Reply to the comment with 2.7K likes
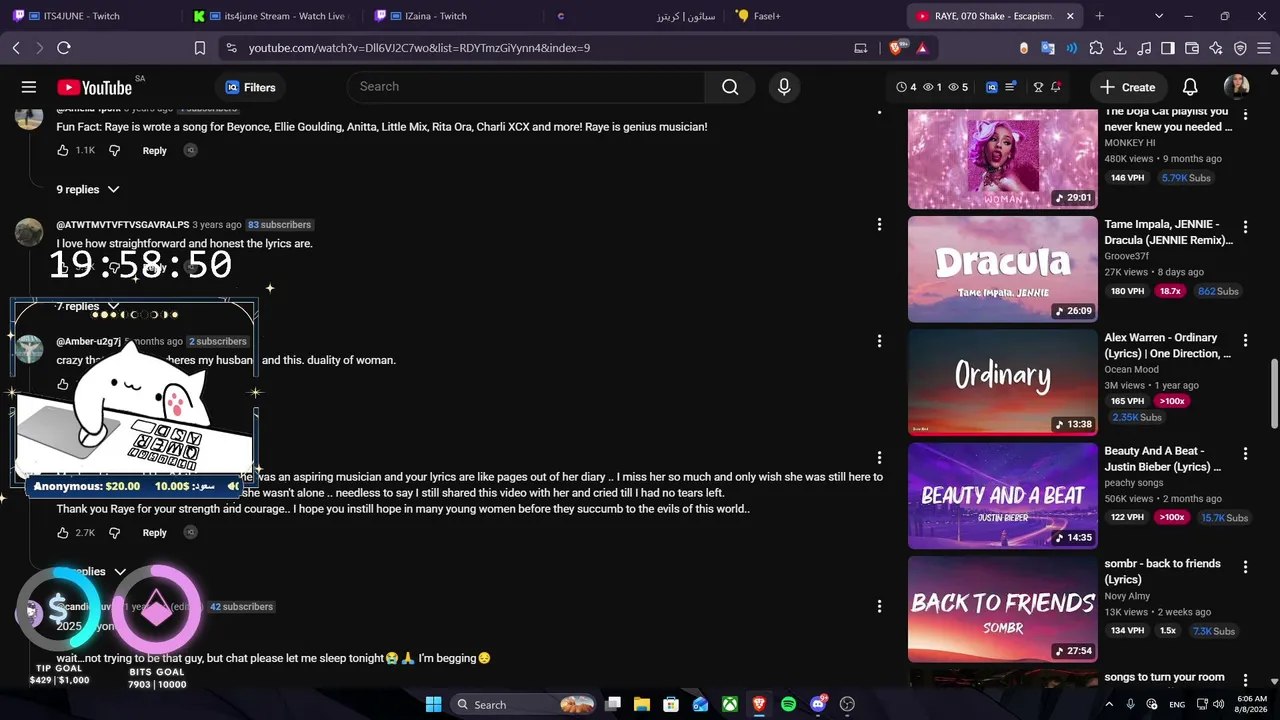The height and width of the screenshot is (720, 1280). (154, 533)
